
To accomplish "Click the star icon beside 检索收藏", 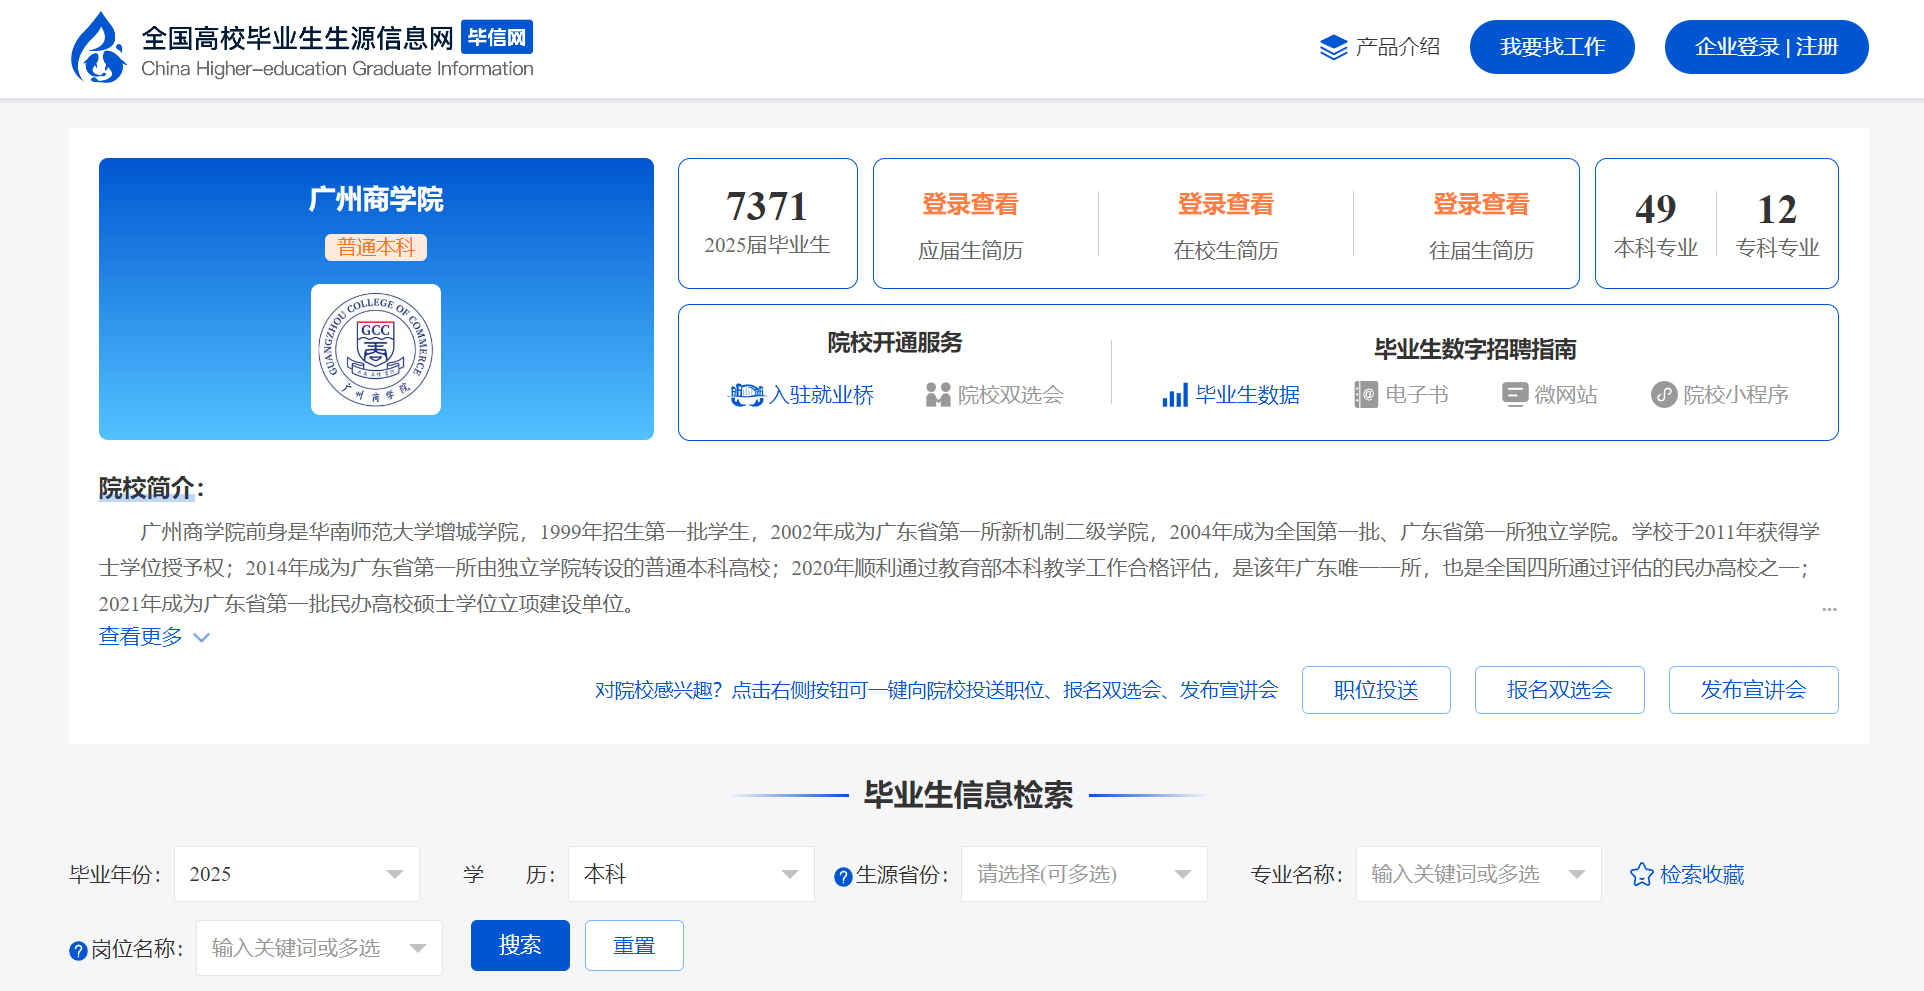I will pos(1641,875).
